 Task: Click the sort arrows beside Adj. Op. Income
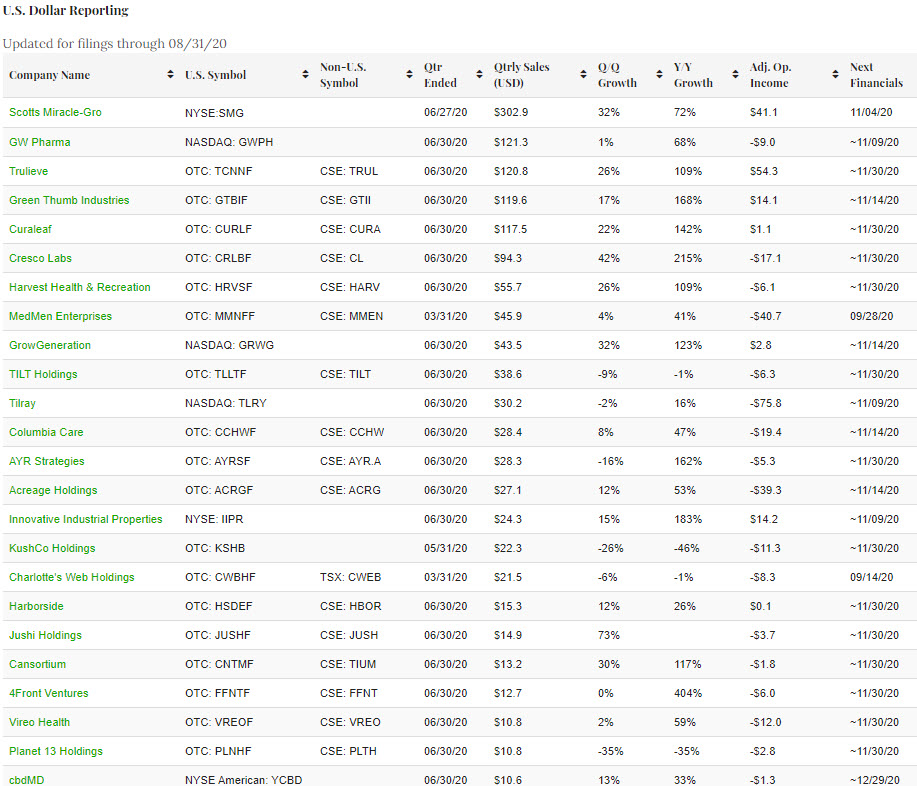click(x=835, y=76)
